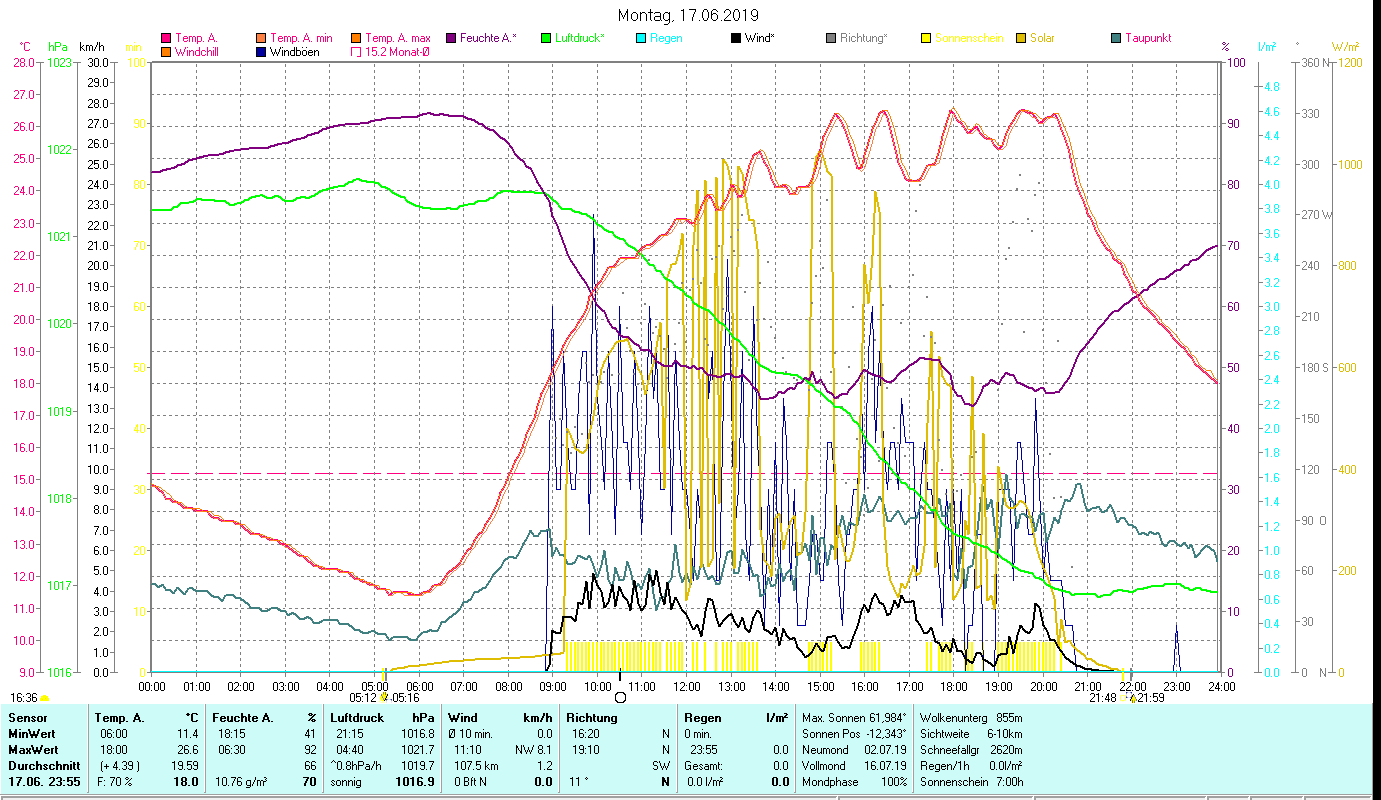Click the MinWert row label
Screen dimensions: 1381x800
tap(32, 734)
